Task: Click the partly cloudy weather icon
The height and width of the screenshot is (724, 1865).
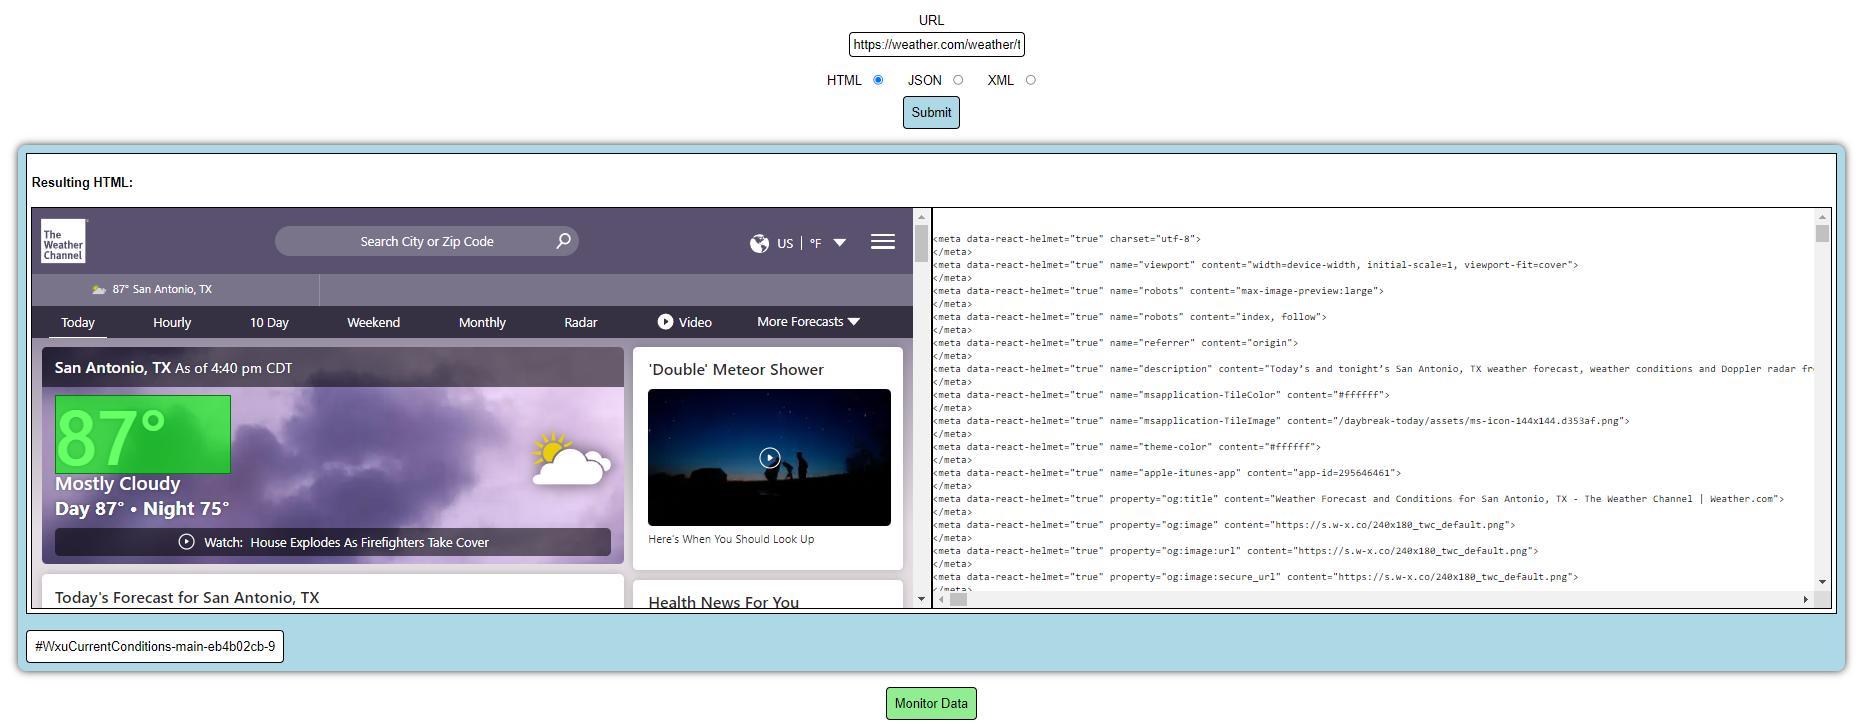Action: 571,460
